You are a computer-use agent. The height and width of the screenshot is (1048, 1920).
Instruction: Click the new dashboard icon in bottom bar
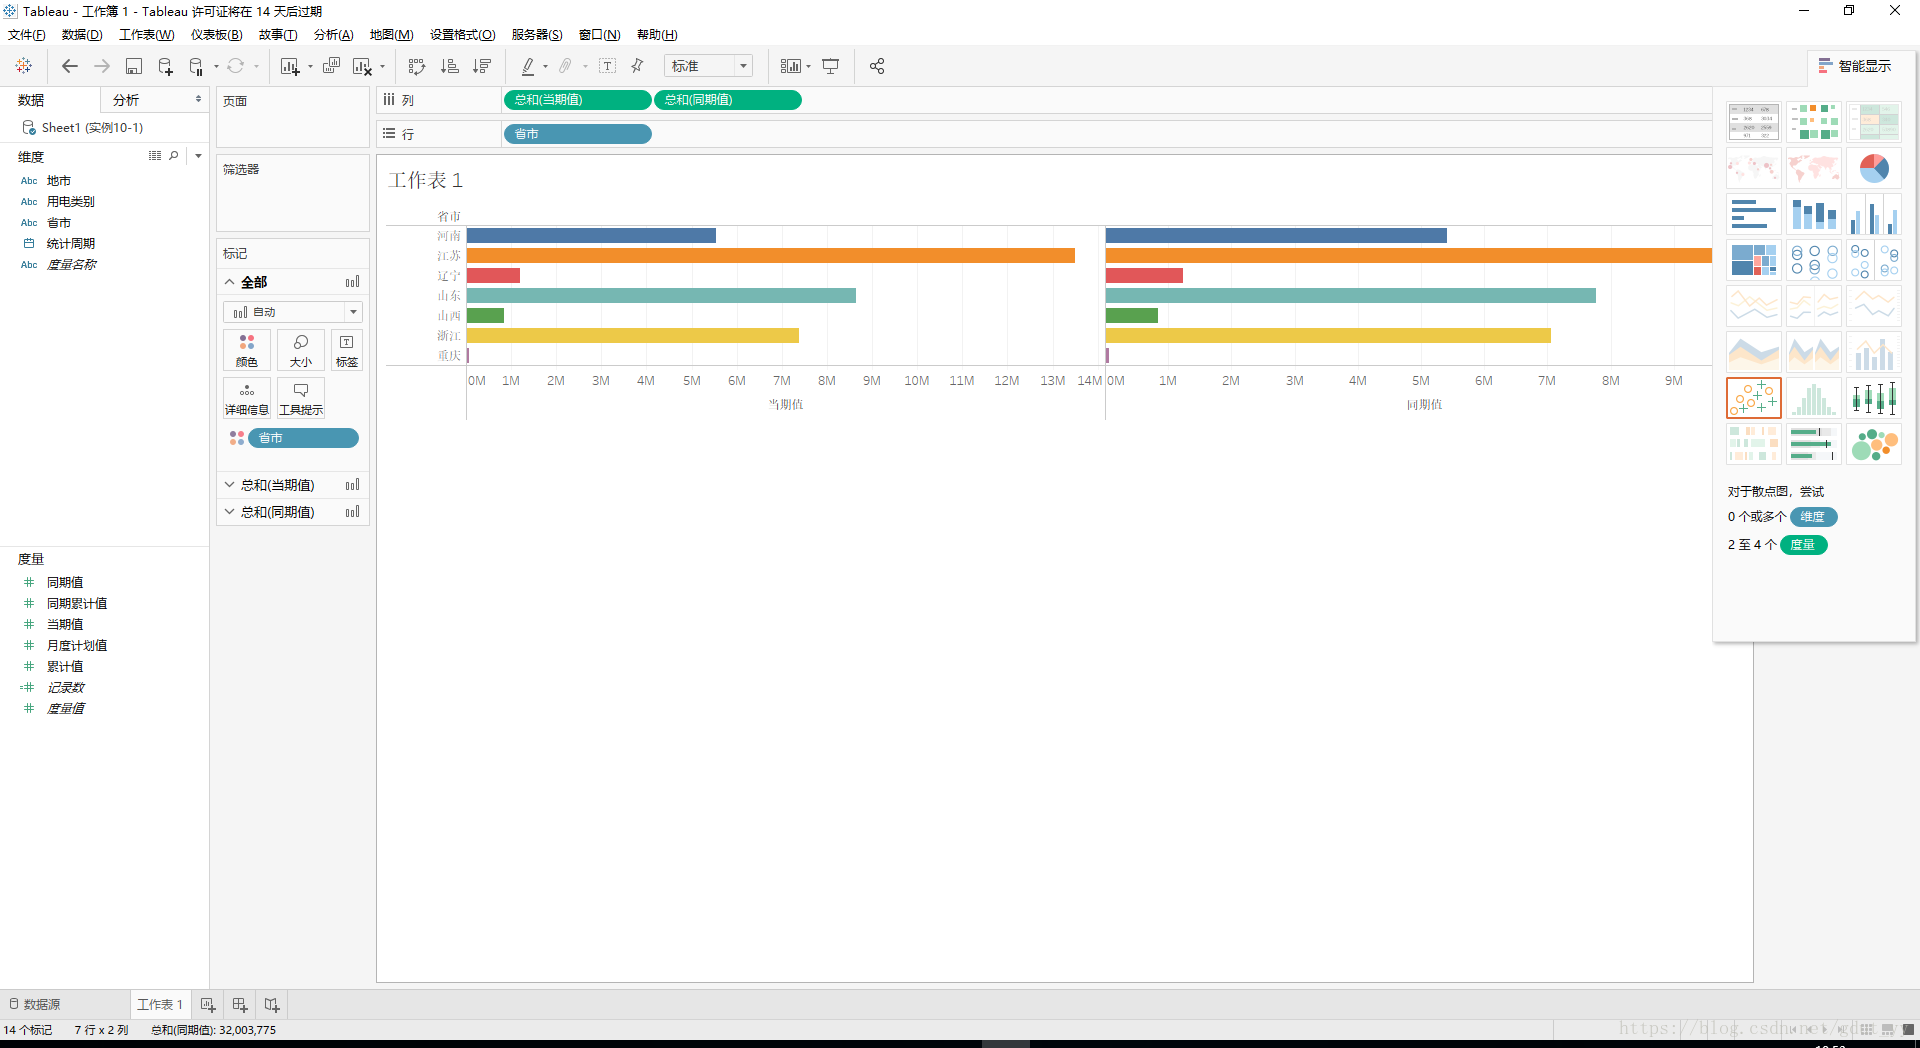coord(240,1004)
